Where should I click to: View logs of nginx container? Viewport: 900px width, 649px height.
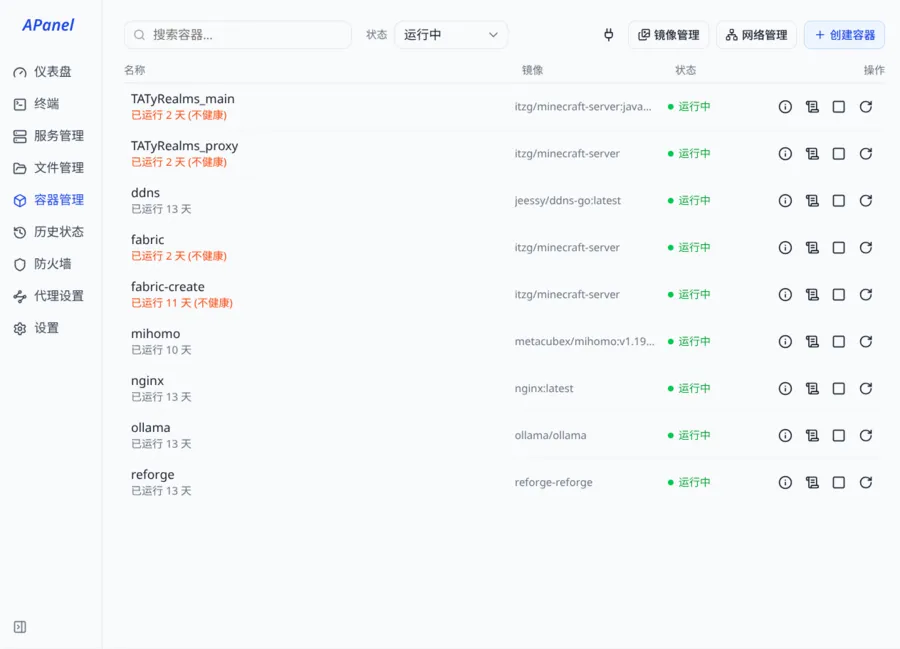[x=812, y=388]
